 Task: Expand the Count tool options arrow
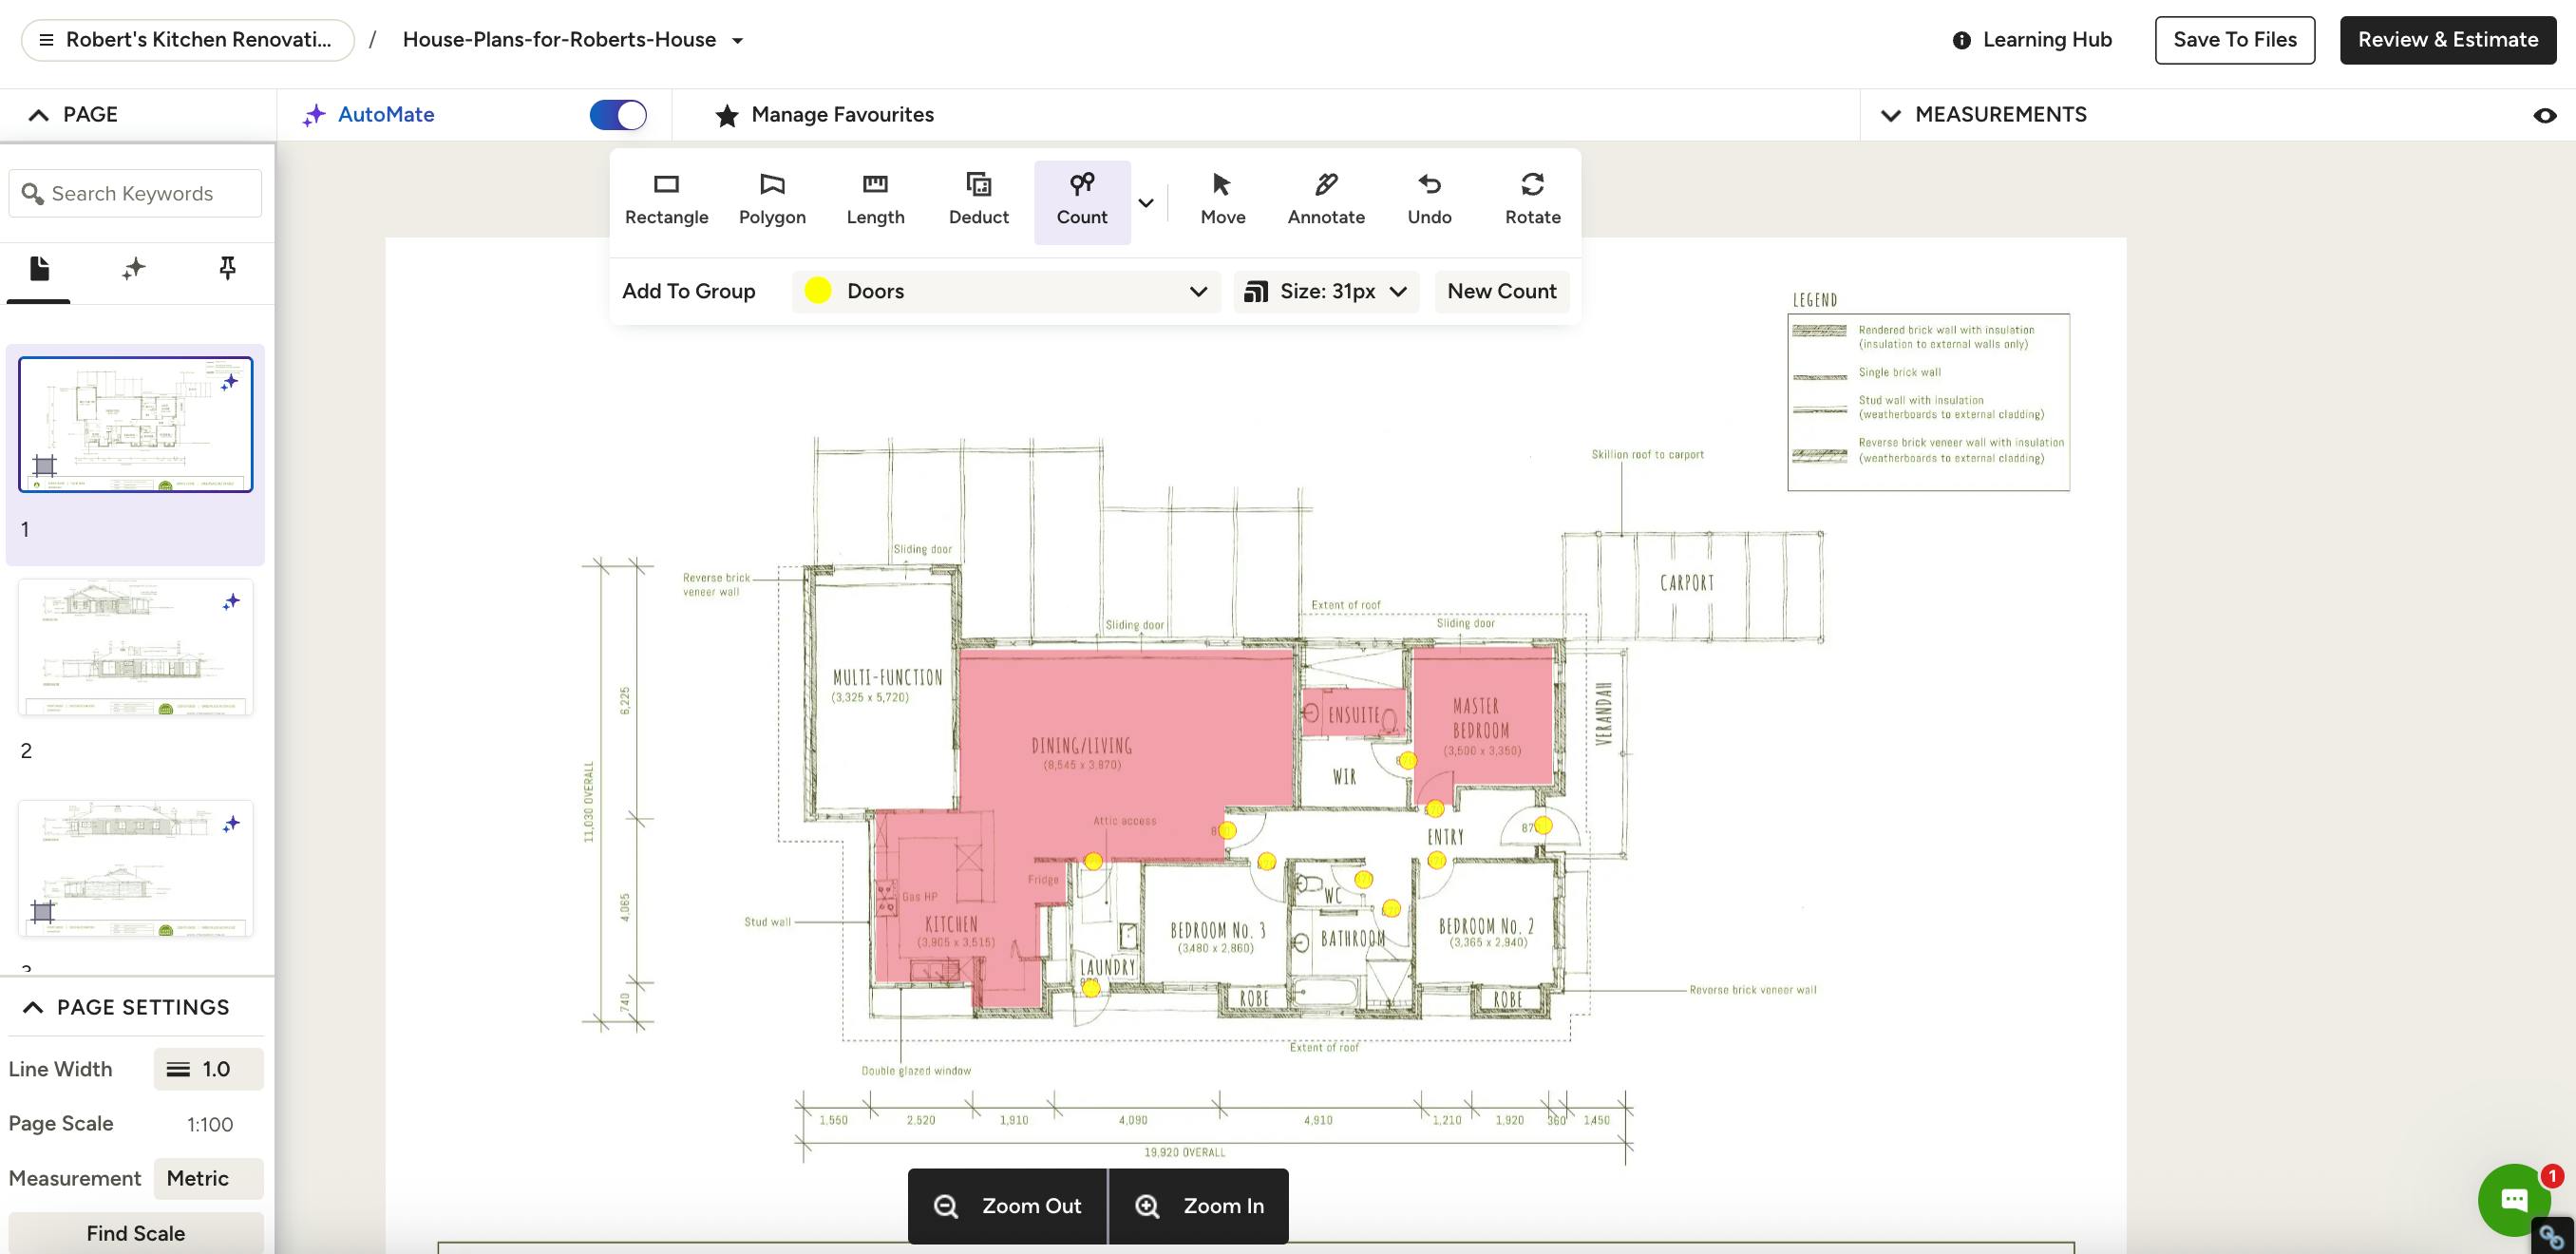point(1146,202)
